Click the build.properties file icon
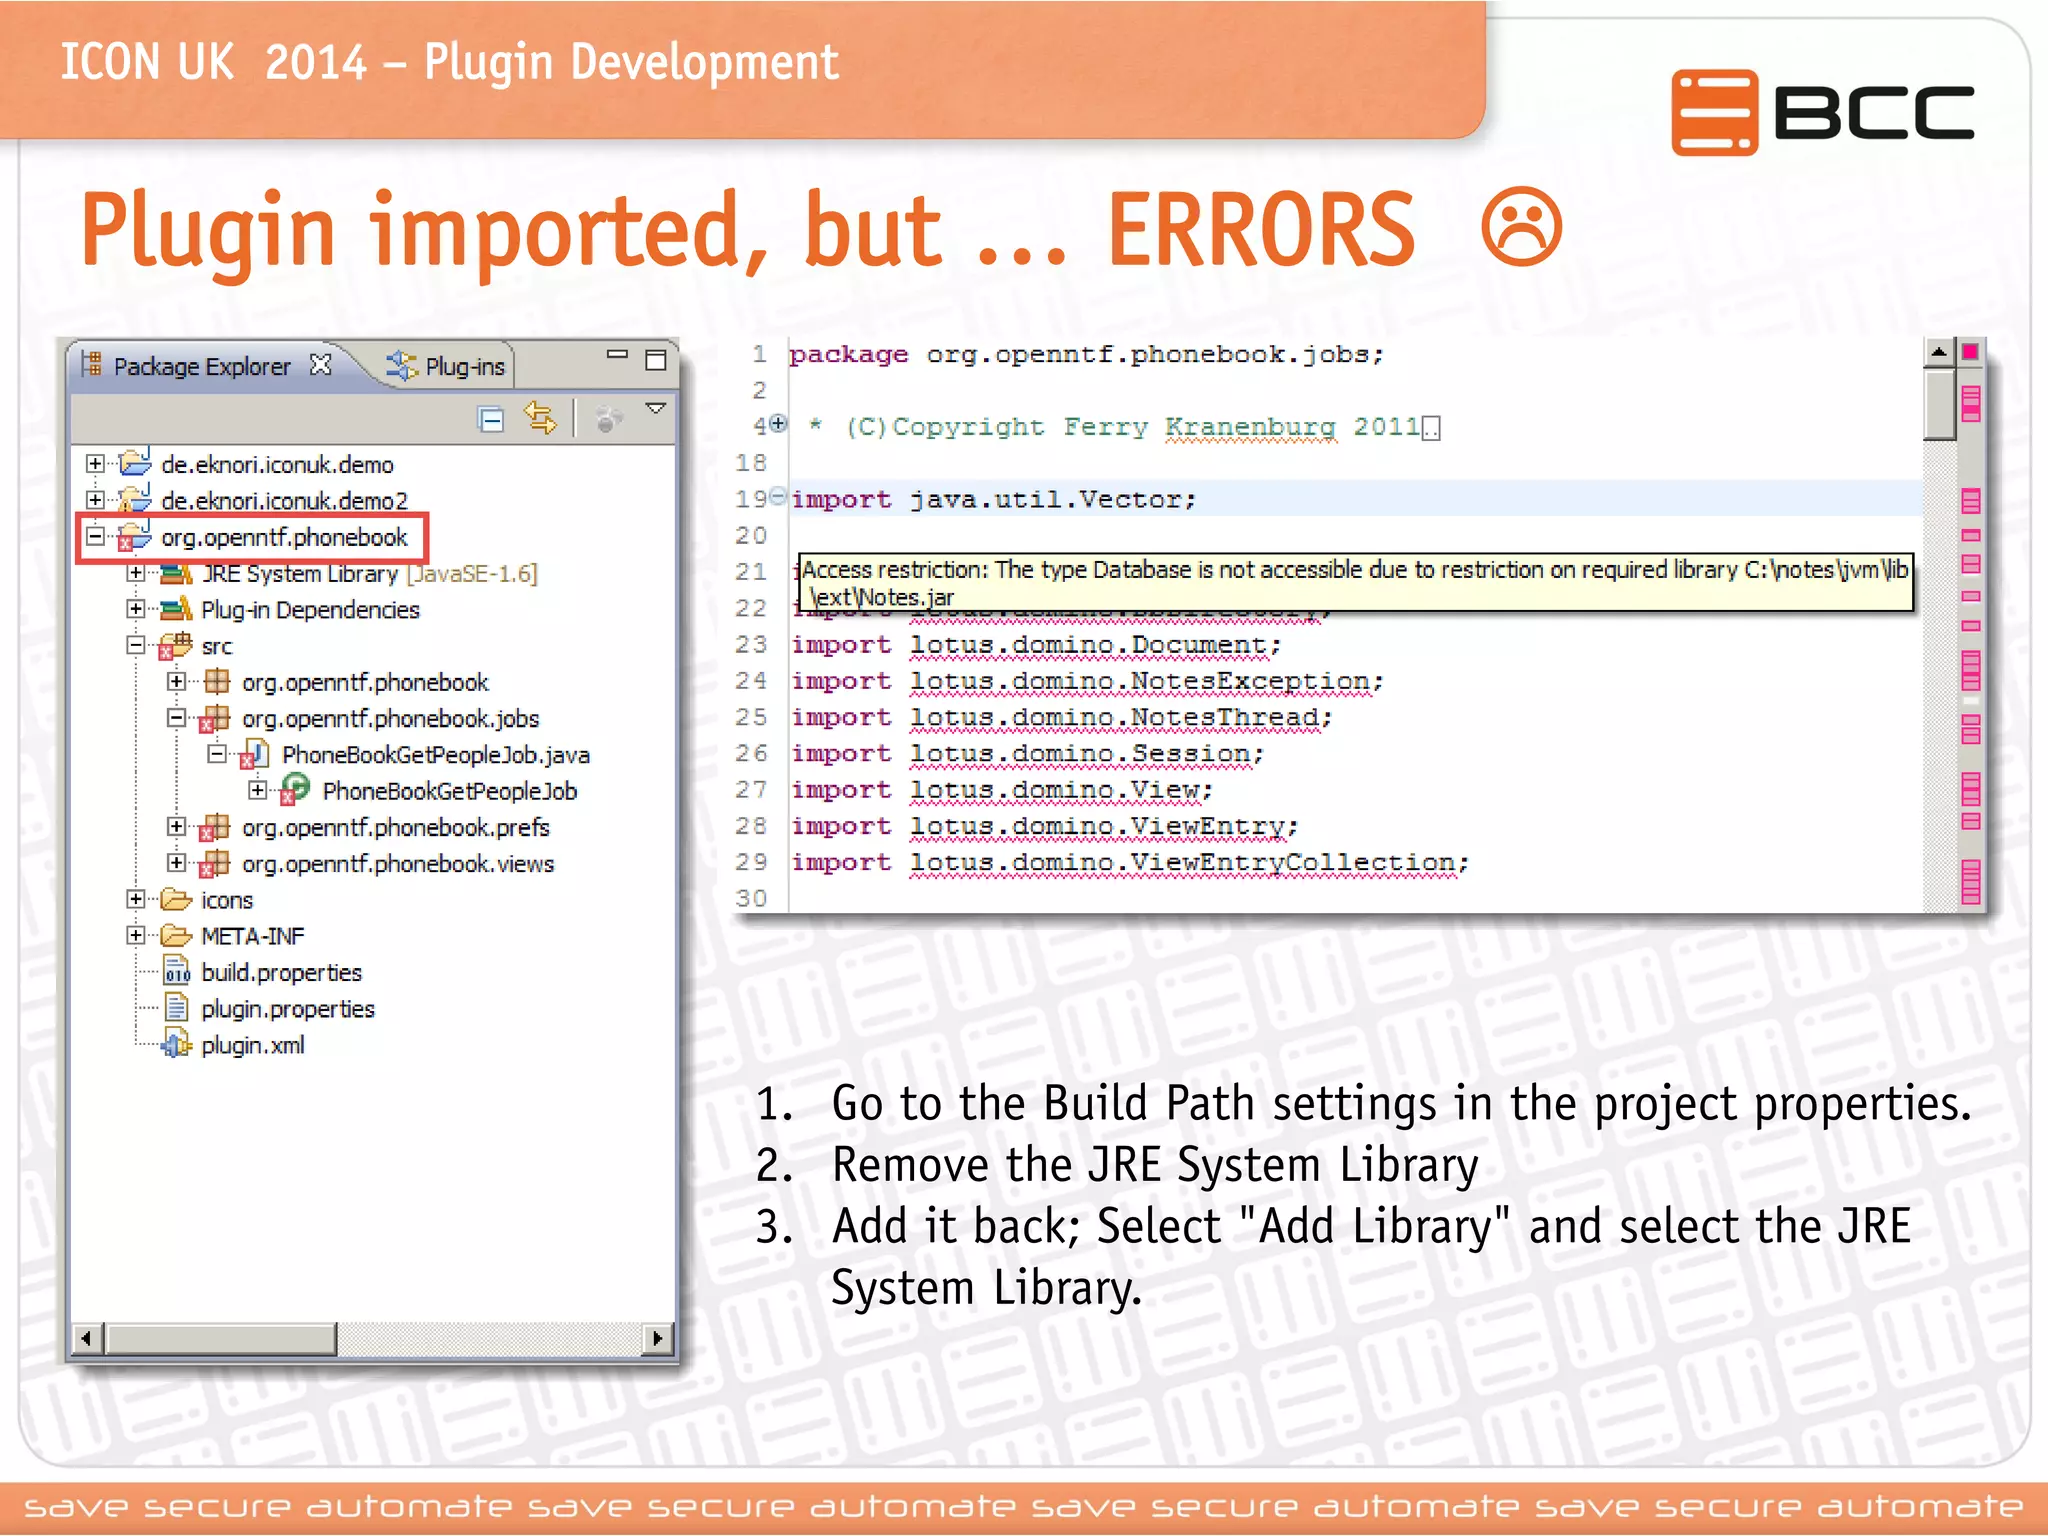Viewport: 2048px width, 1536px height. [x=177, y=972]
